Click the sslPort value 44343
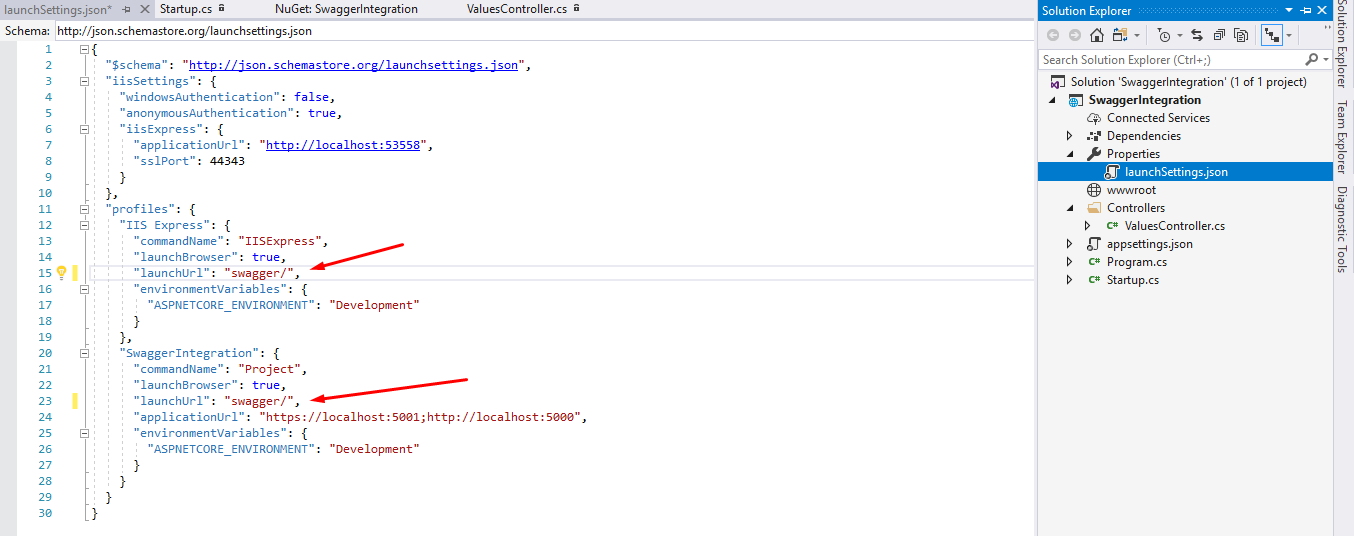1354x536 pixels. pyautogui.click(x=227, y=161)
